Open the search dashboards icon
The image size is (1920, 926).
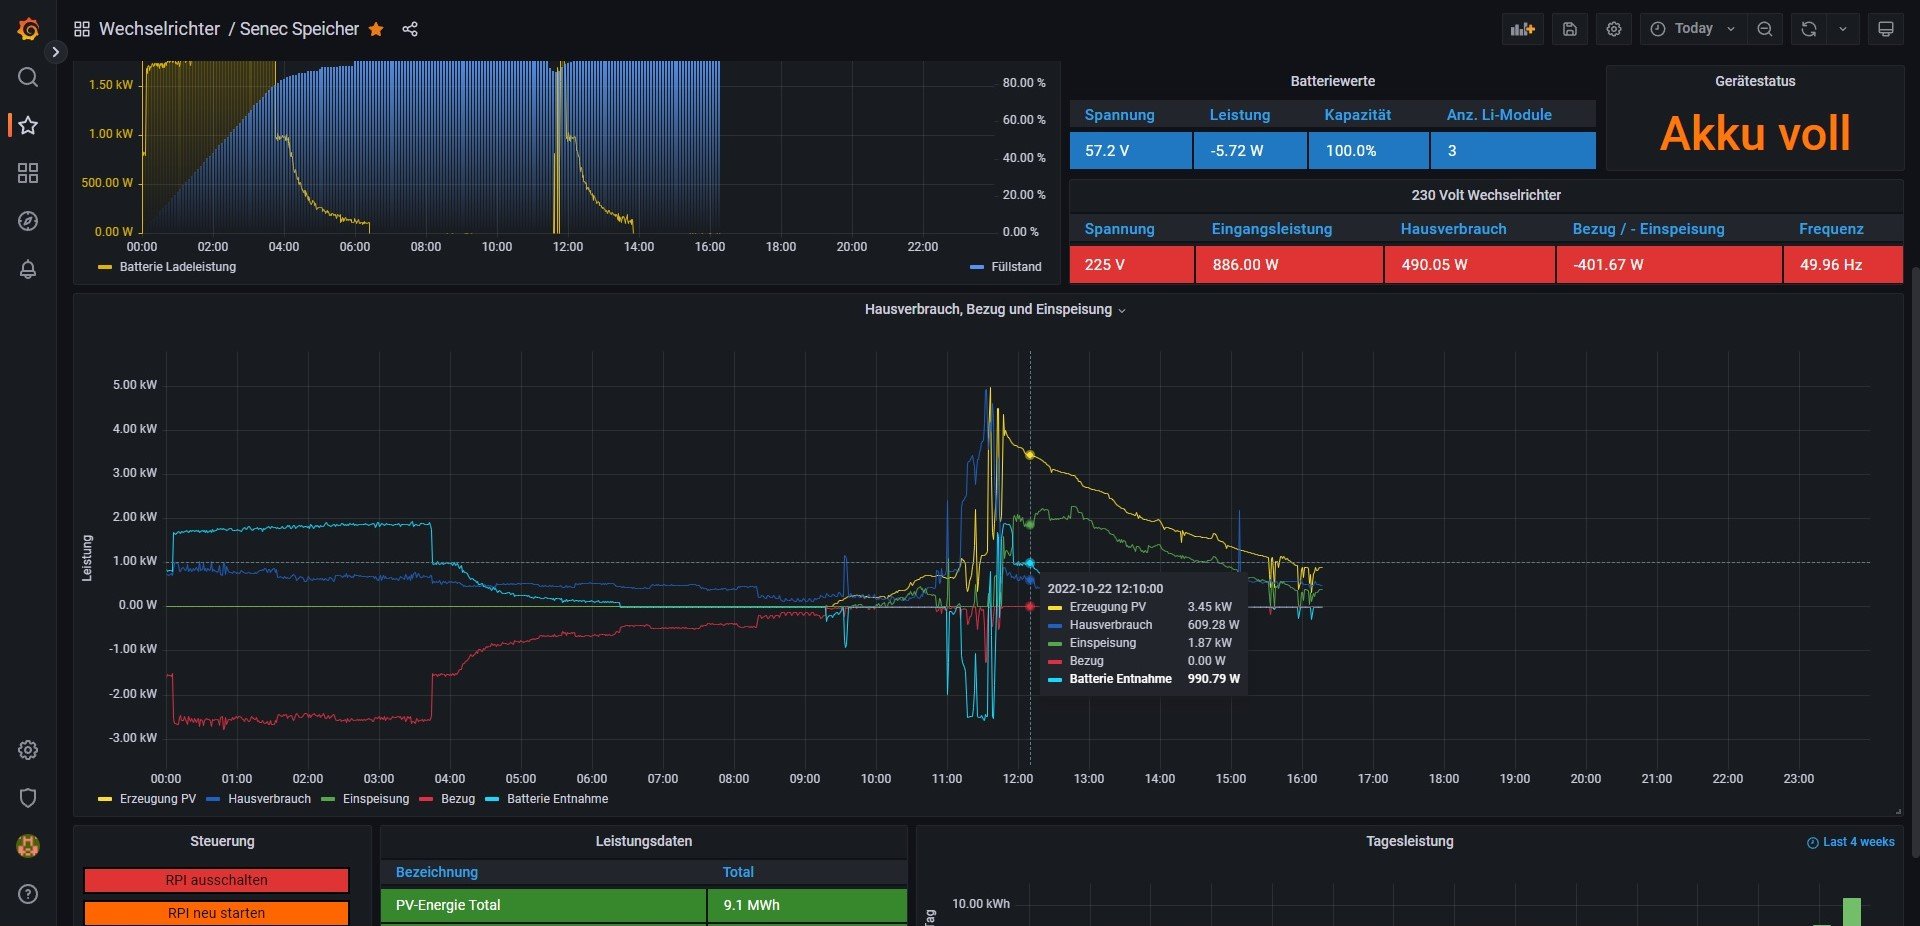point(28,77)
